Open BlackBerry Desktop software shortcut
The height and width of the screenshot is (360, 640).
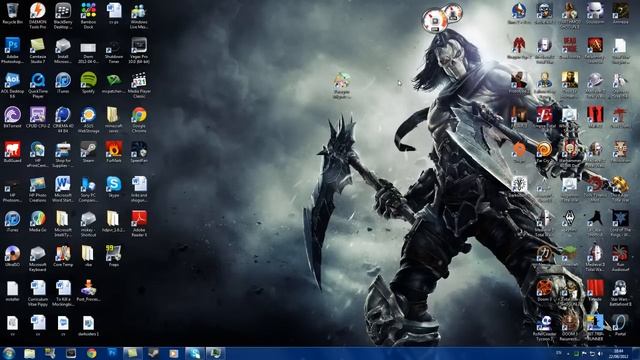tap(63, 16)
